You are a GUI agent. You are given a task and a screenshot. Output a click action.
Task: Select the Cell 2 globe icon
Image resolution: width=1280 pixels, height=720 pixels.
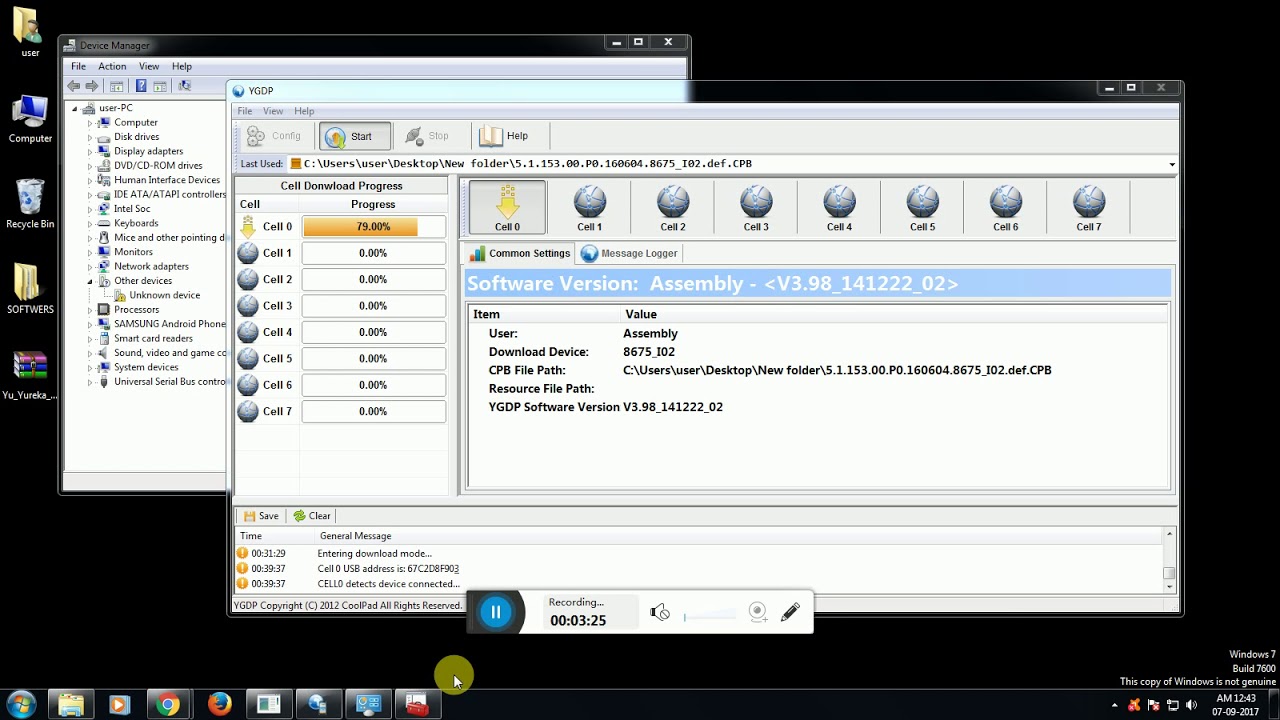673,206
